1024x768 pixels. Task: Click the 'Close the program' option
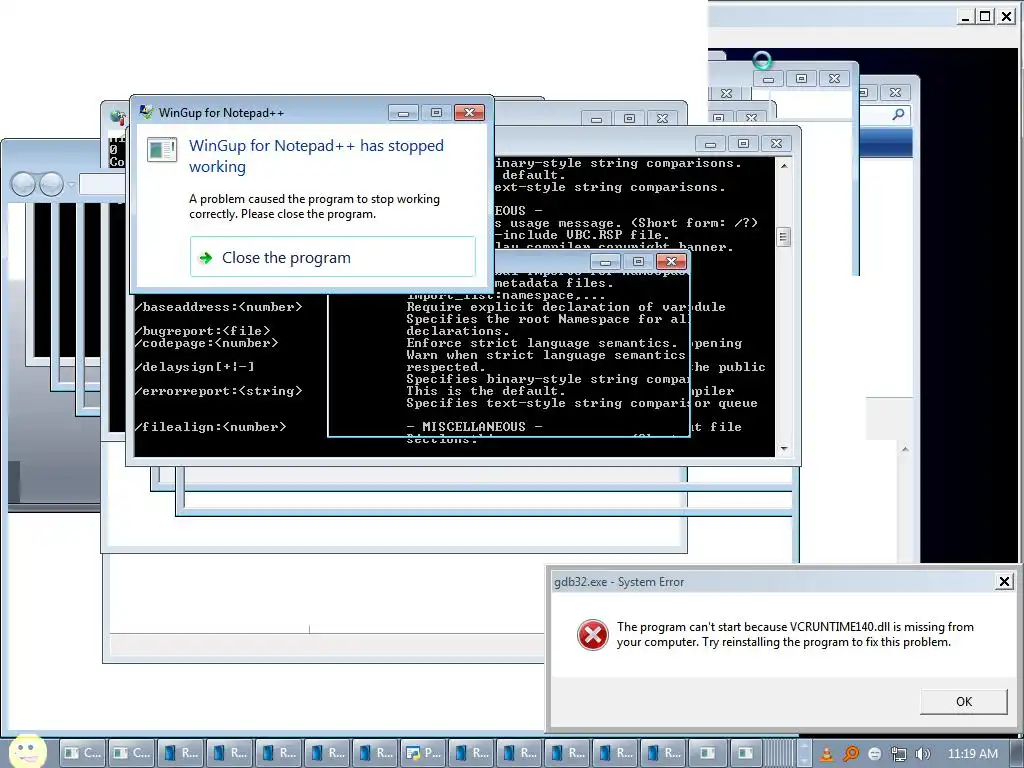click(332, 257)
